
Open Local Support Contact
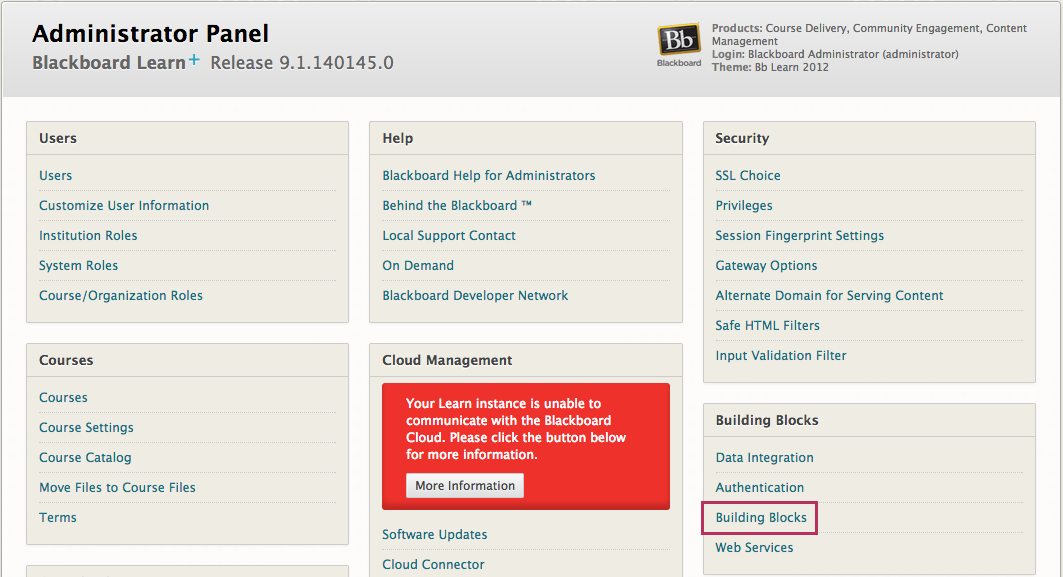449,235
